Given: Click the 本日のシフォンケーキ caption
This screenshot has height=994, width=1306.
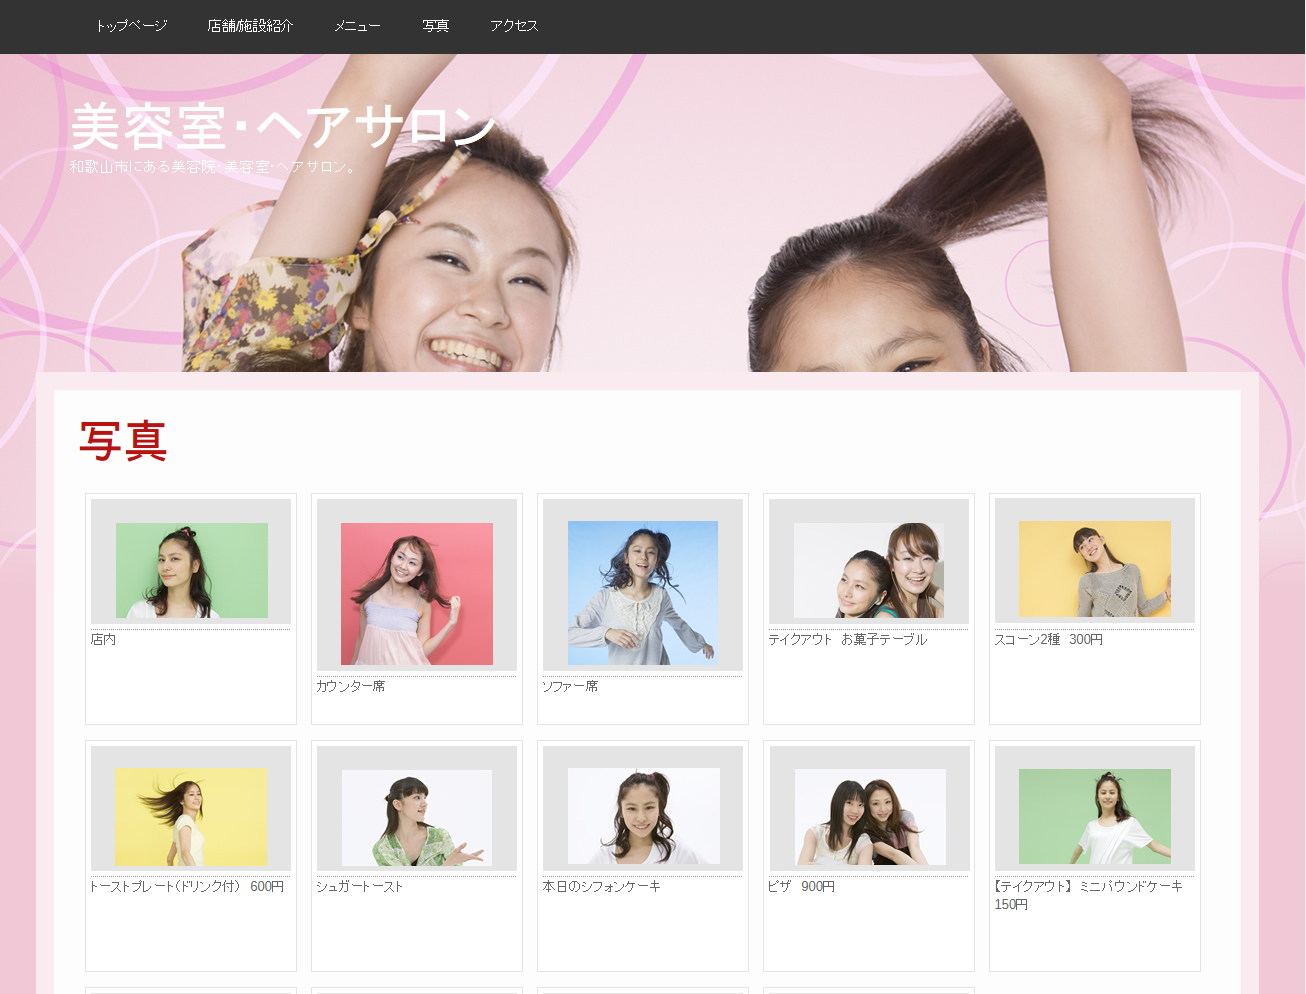Looking at the screenshot, I should [602, 886].
